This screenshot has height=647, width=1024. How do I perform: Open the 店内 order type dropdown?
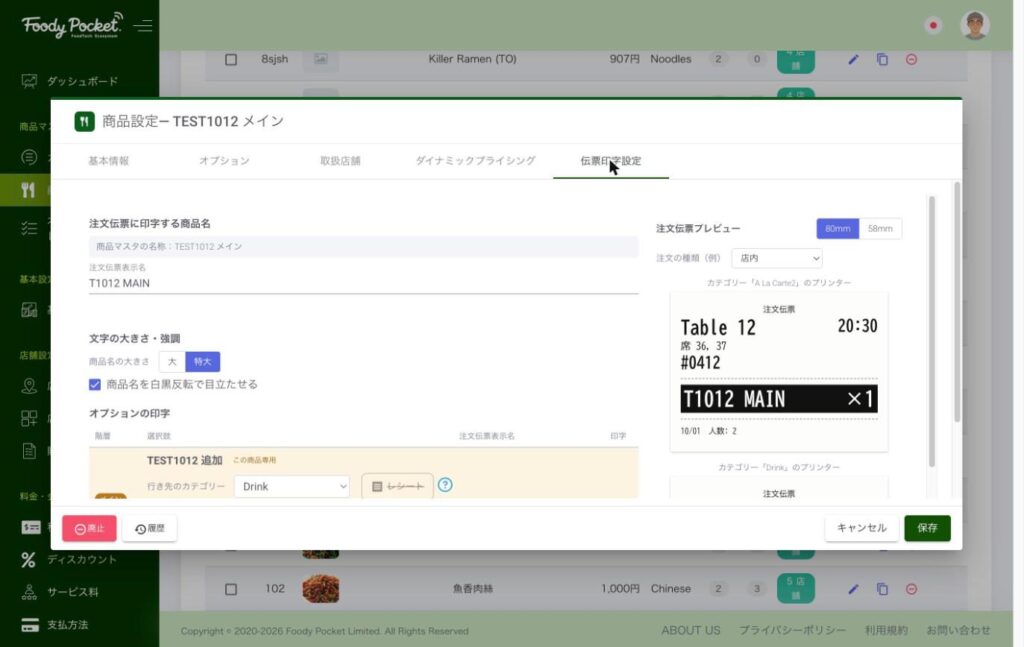tap(776, 259)
